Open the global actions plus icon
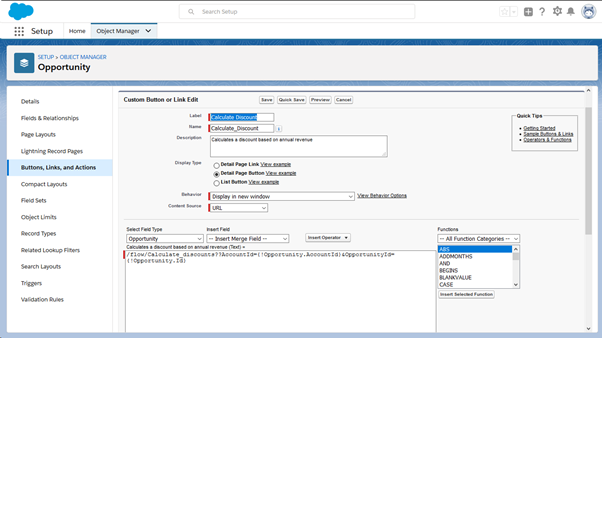 point(528,12)
